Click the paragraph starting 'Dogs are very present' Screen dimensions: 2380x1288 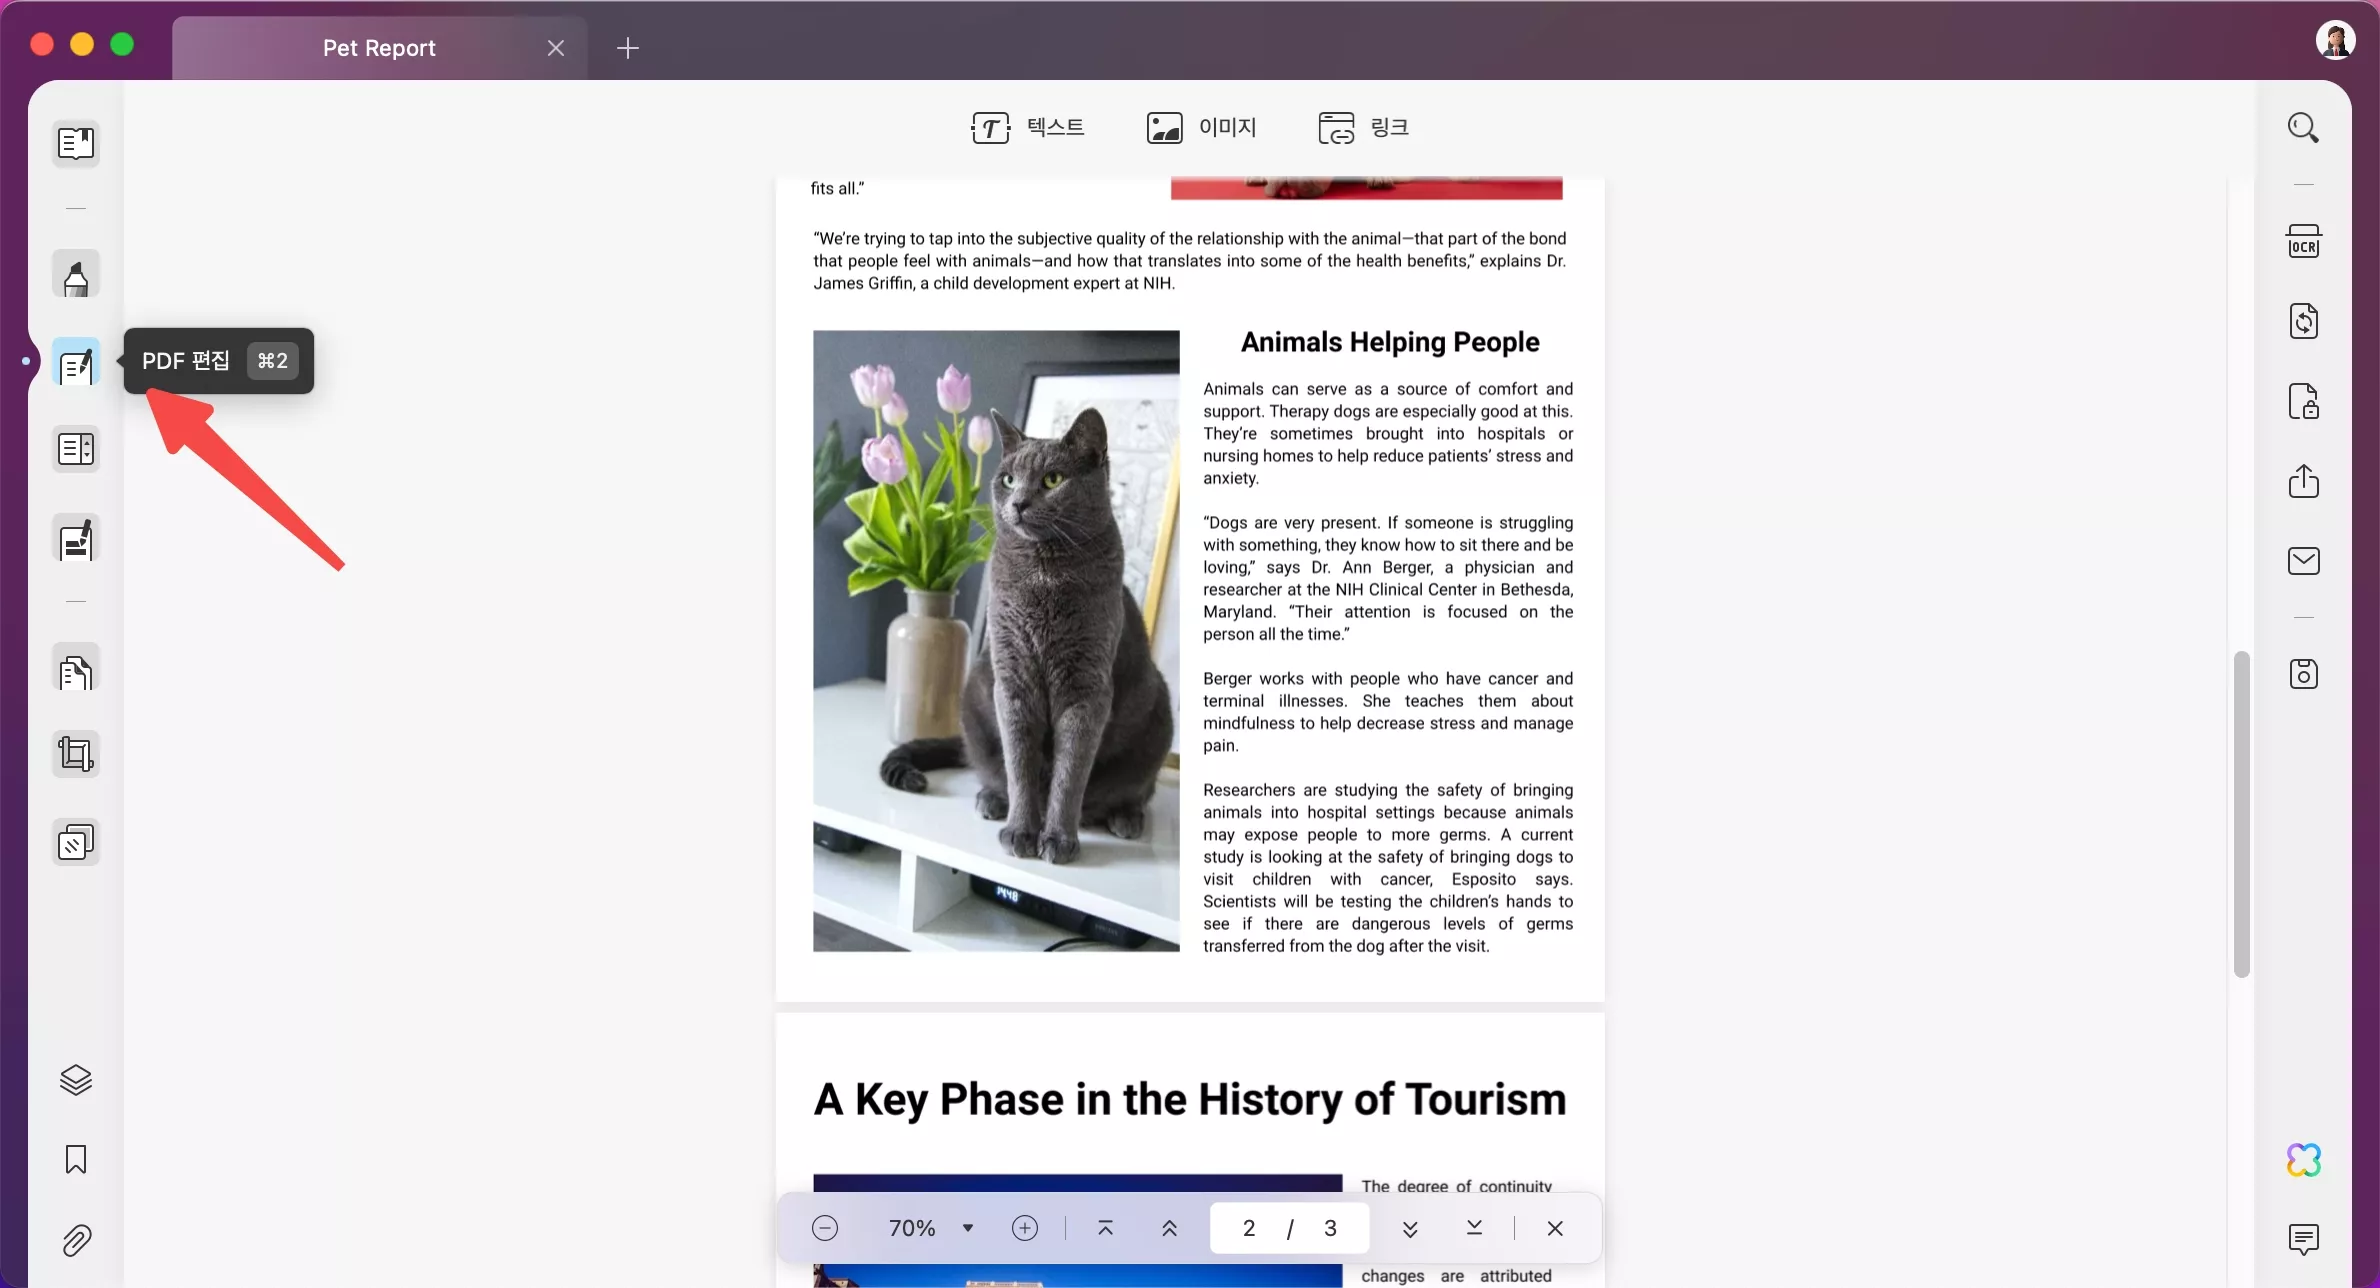(1388, 578)
